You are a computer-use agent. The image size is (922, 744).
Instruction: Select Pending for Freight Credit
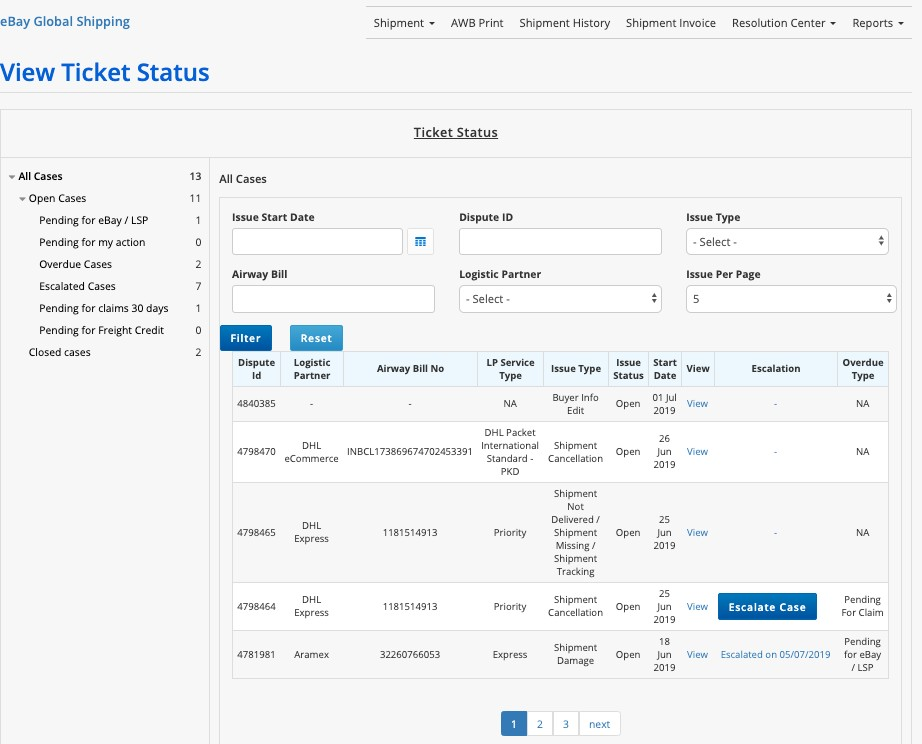click(x=101, y=331)
